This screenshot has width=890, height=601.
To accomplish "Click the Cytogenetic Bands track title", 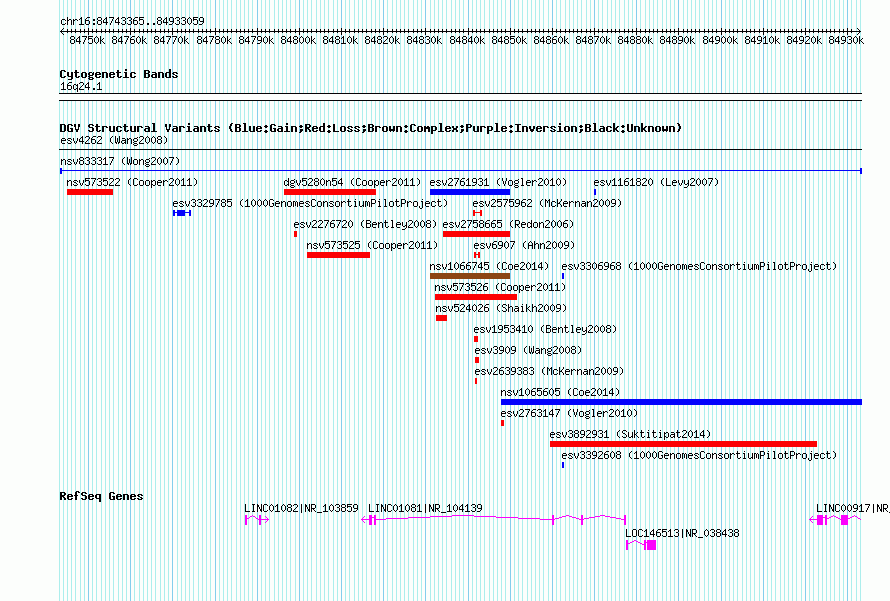I will tap(119, 74).
